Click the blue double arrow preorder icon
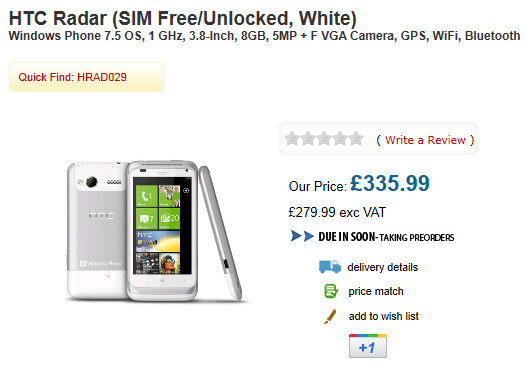The height and width of the screenshot is (366, 527). pos(302,236)
